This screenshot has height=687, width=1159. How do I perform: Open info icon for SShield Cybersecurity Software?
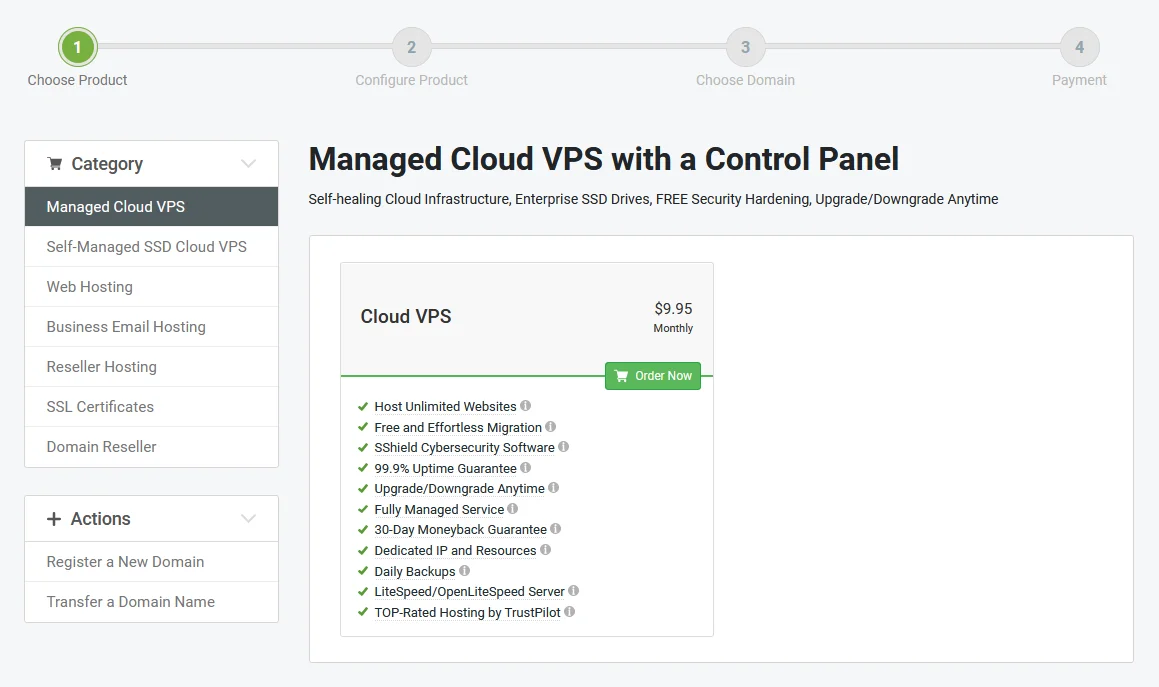tap(566, 447)
